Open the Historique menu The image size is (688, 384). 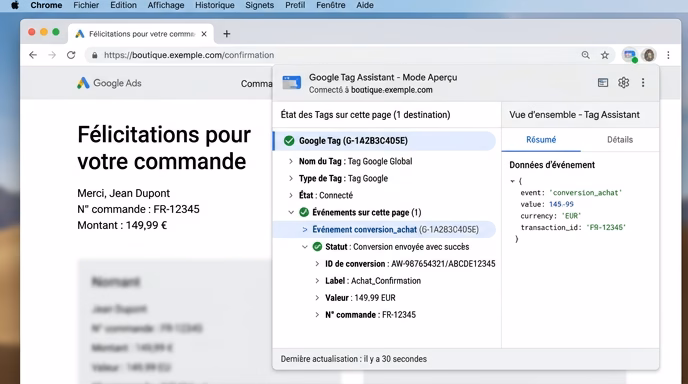[x=215, y=5]
